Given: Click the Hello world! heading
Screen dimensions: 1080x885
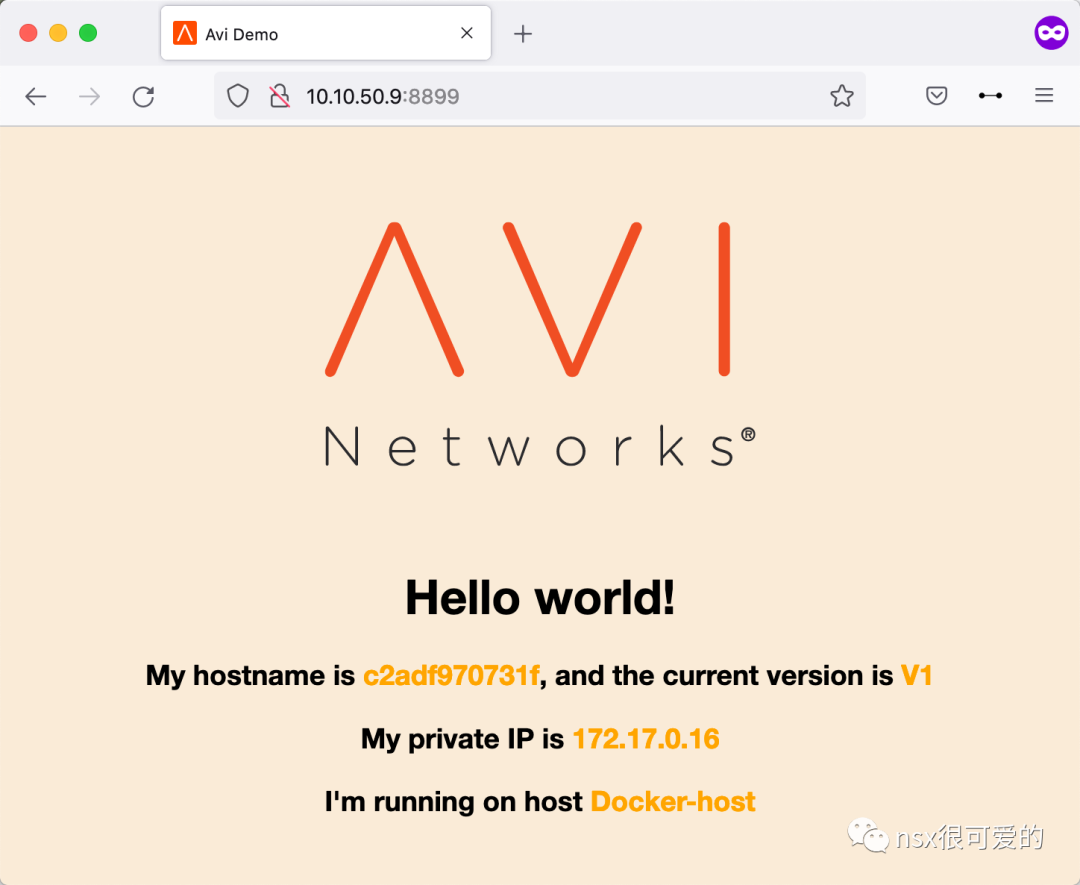Looking at the screenshot, I should click(x=540, y=597).
